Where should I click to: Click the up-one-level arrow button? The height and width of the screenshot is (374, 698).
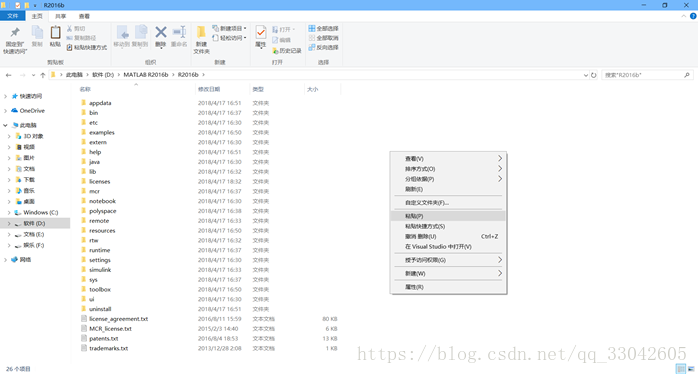[x=43, y=75]
